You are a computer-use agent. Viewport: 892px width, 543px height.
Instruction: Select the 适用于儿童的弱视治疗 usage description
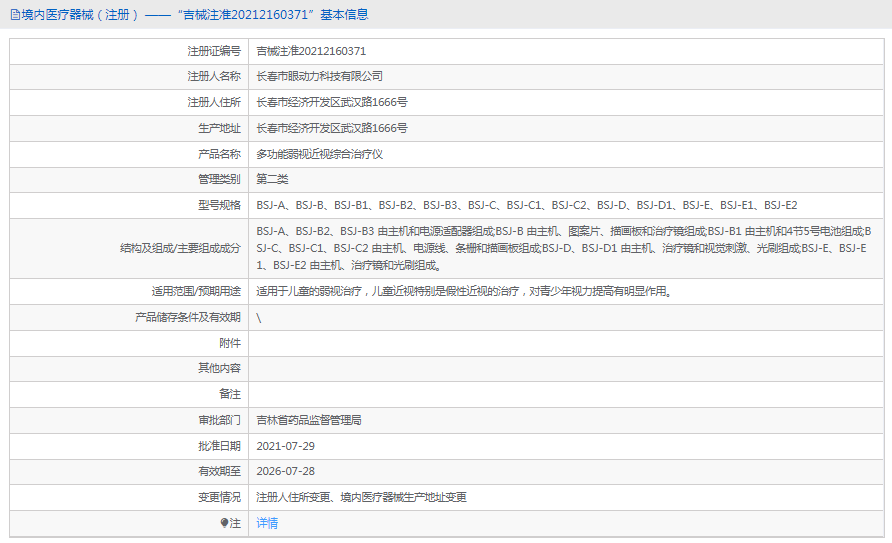point(464,292)
